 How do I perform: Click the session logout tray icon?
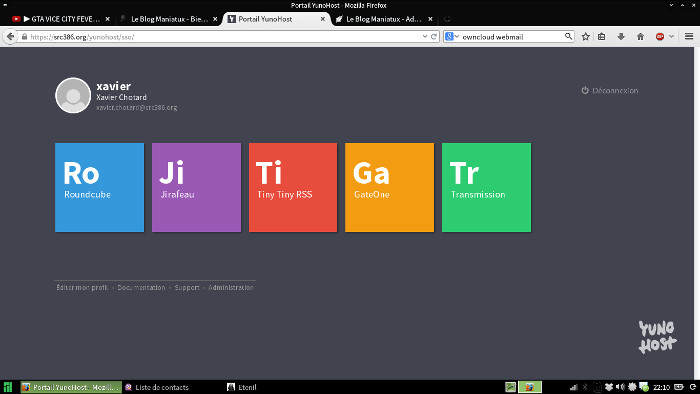click(x=693, y=387)
